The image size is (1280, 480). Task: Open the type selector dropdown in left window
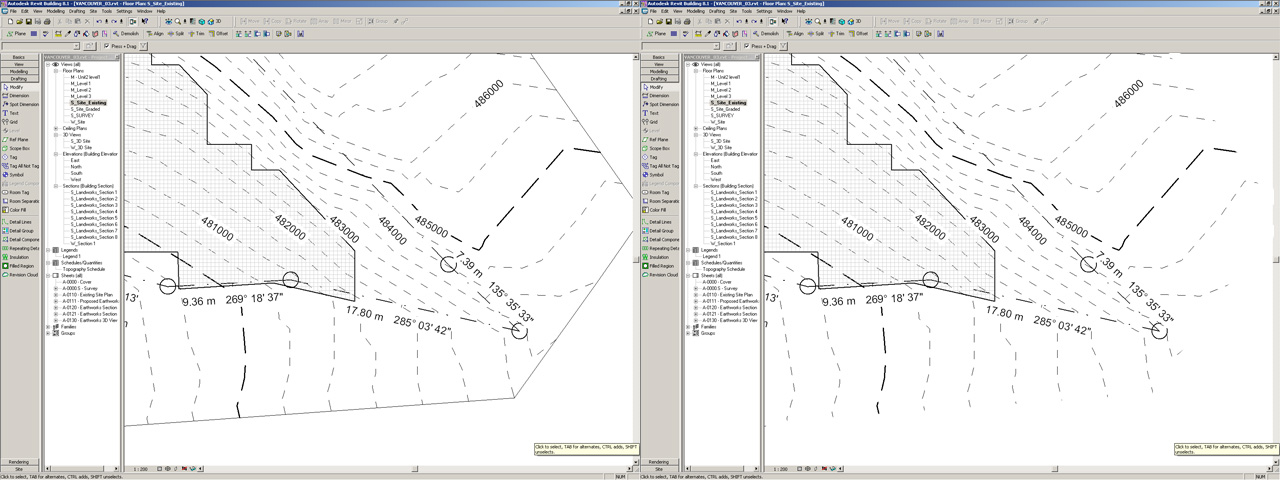(x=75, y=46)
